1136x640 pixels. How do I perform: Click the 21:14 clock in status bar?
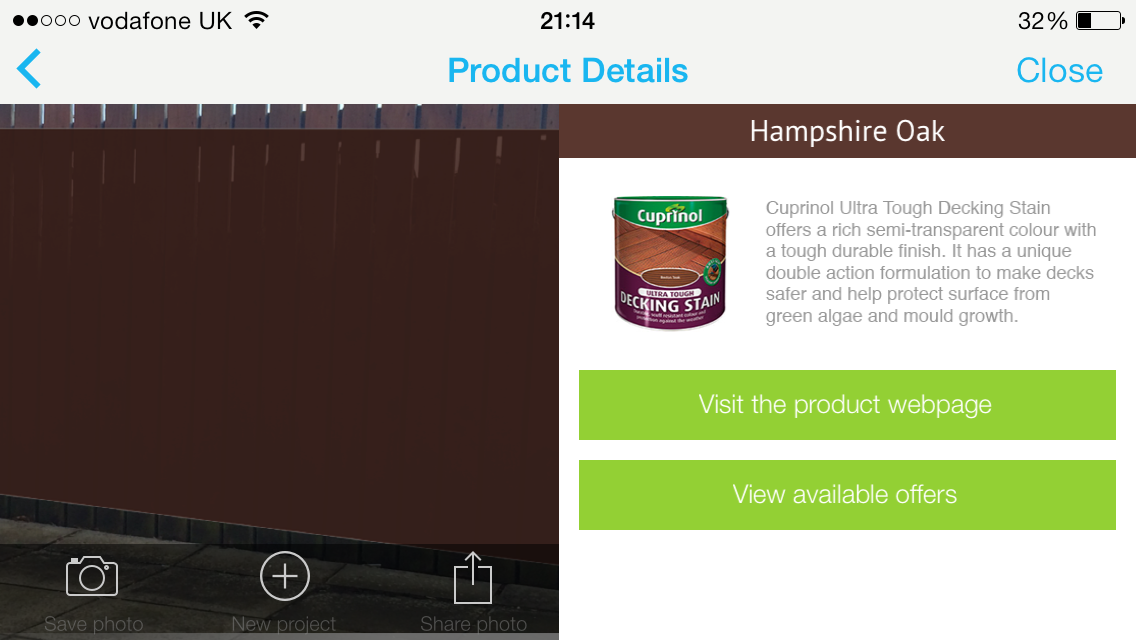567,20
